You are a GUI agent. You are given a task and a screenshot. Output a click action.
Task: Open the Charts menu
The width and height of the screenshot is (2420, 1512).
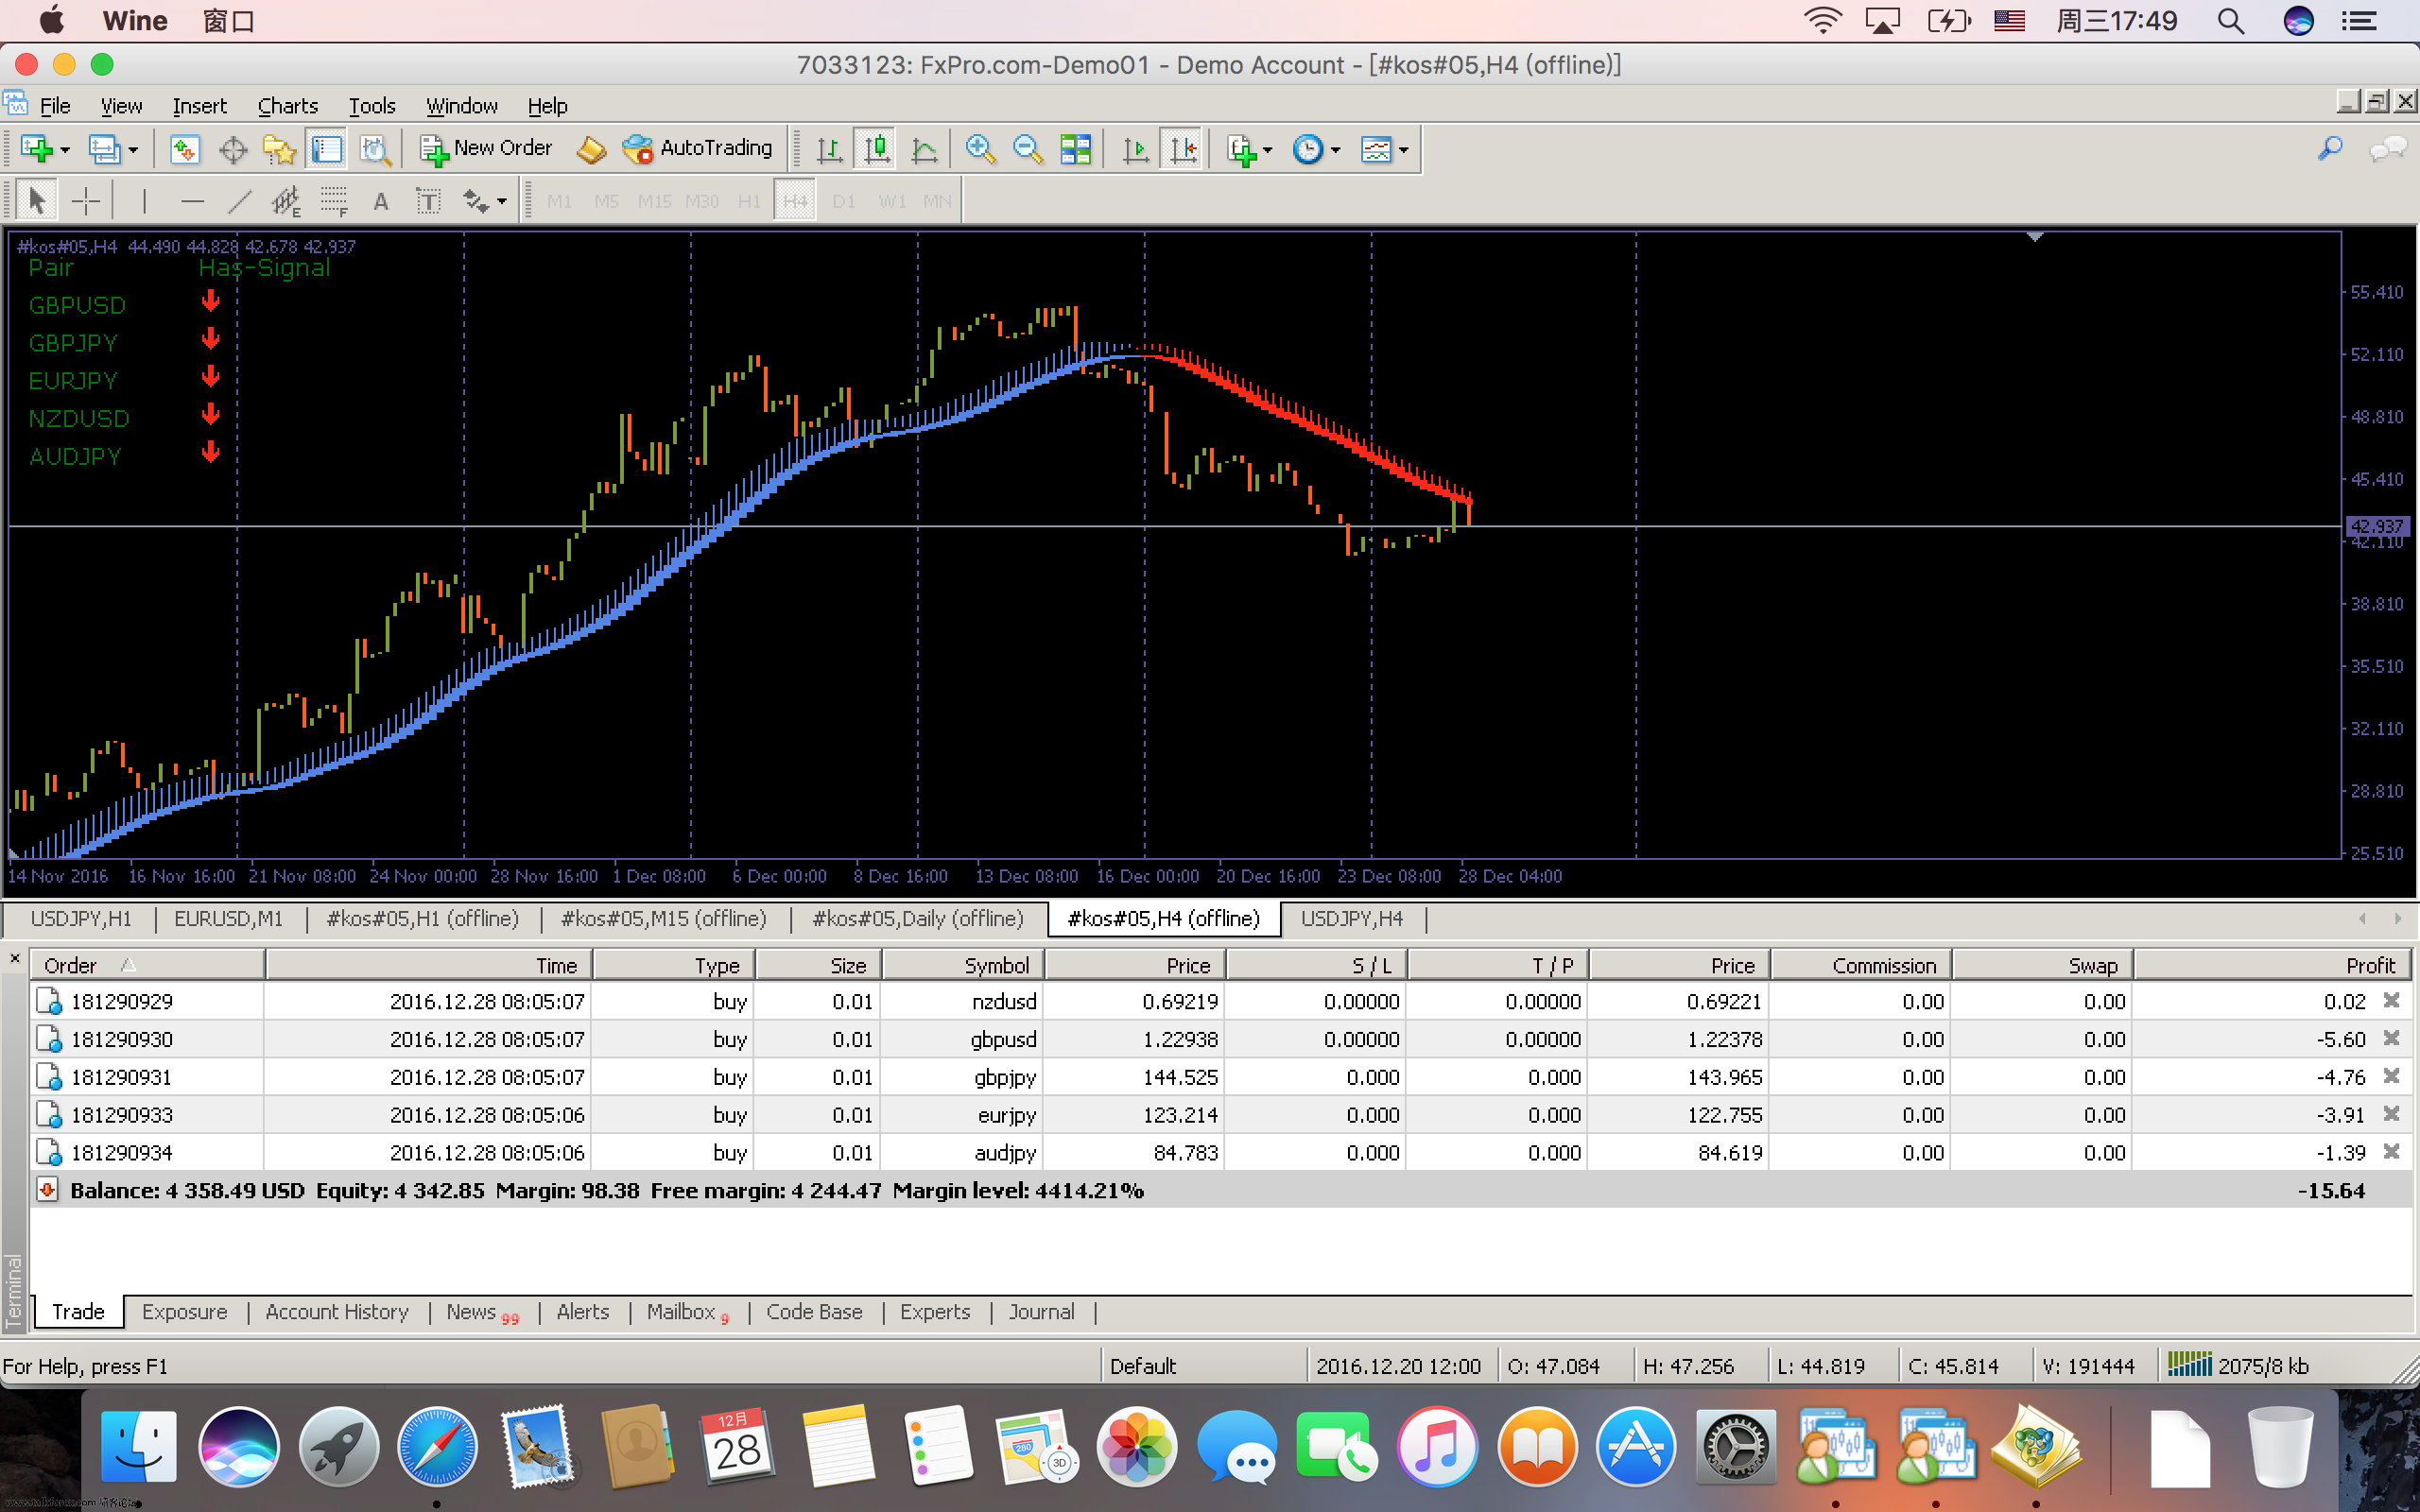coord(288,106)
